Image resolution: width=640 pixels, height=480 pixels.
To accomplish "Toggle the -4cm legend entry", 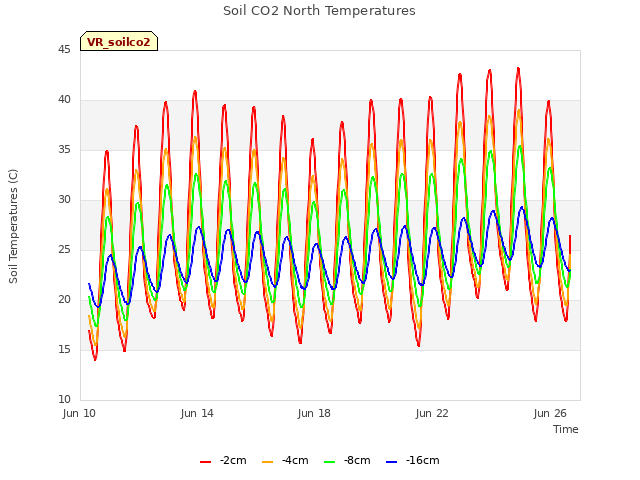I will click(285, 461).
